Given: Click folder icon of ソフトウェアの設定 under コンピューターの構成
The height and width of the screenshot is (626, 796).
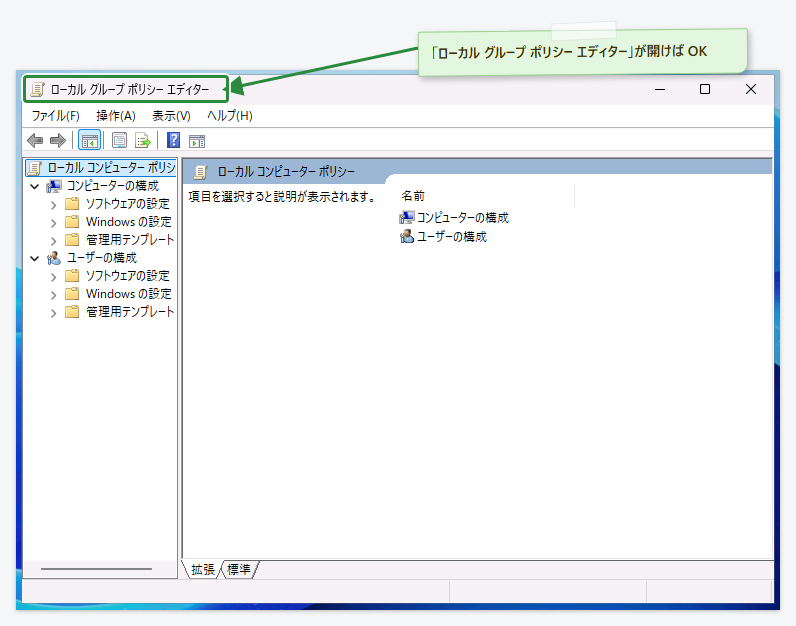Looking at the screenshot, I should click(72, 204).
